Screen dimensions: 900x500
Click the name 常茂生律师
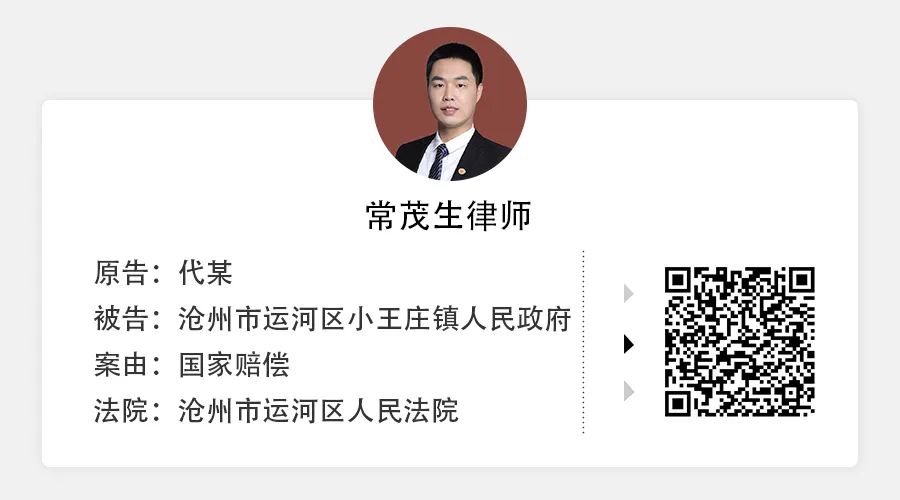[449, 216]
